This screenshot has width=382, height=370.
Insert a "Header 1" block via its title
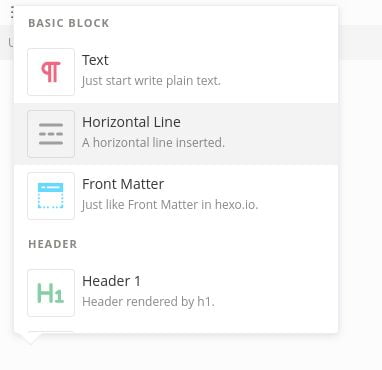click(x=111, y=281)
